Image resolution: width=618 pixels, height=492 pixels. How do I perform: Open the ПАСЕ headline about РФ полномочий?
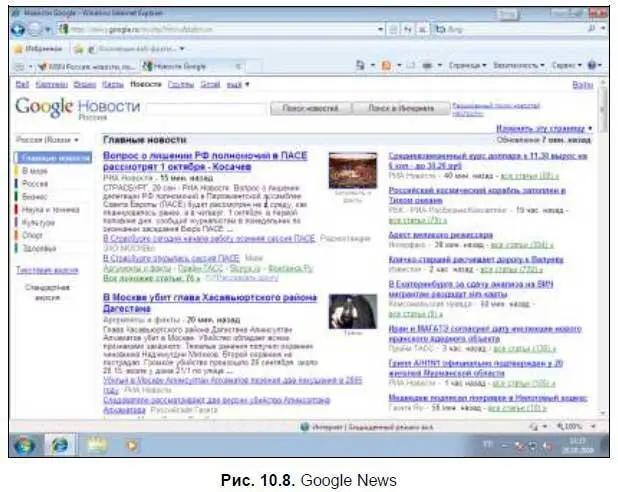point(205,161)
